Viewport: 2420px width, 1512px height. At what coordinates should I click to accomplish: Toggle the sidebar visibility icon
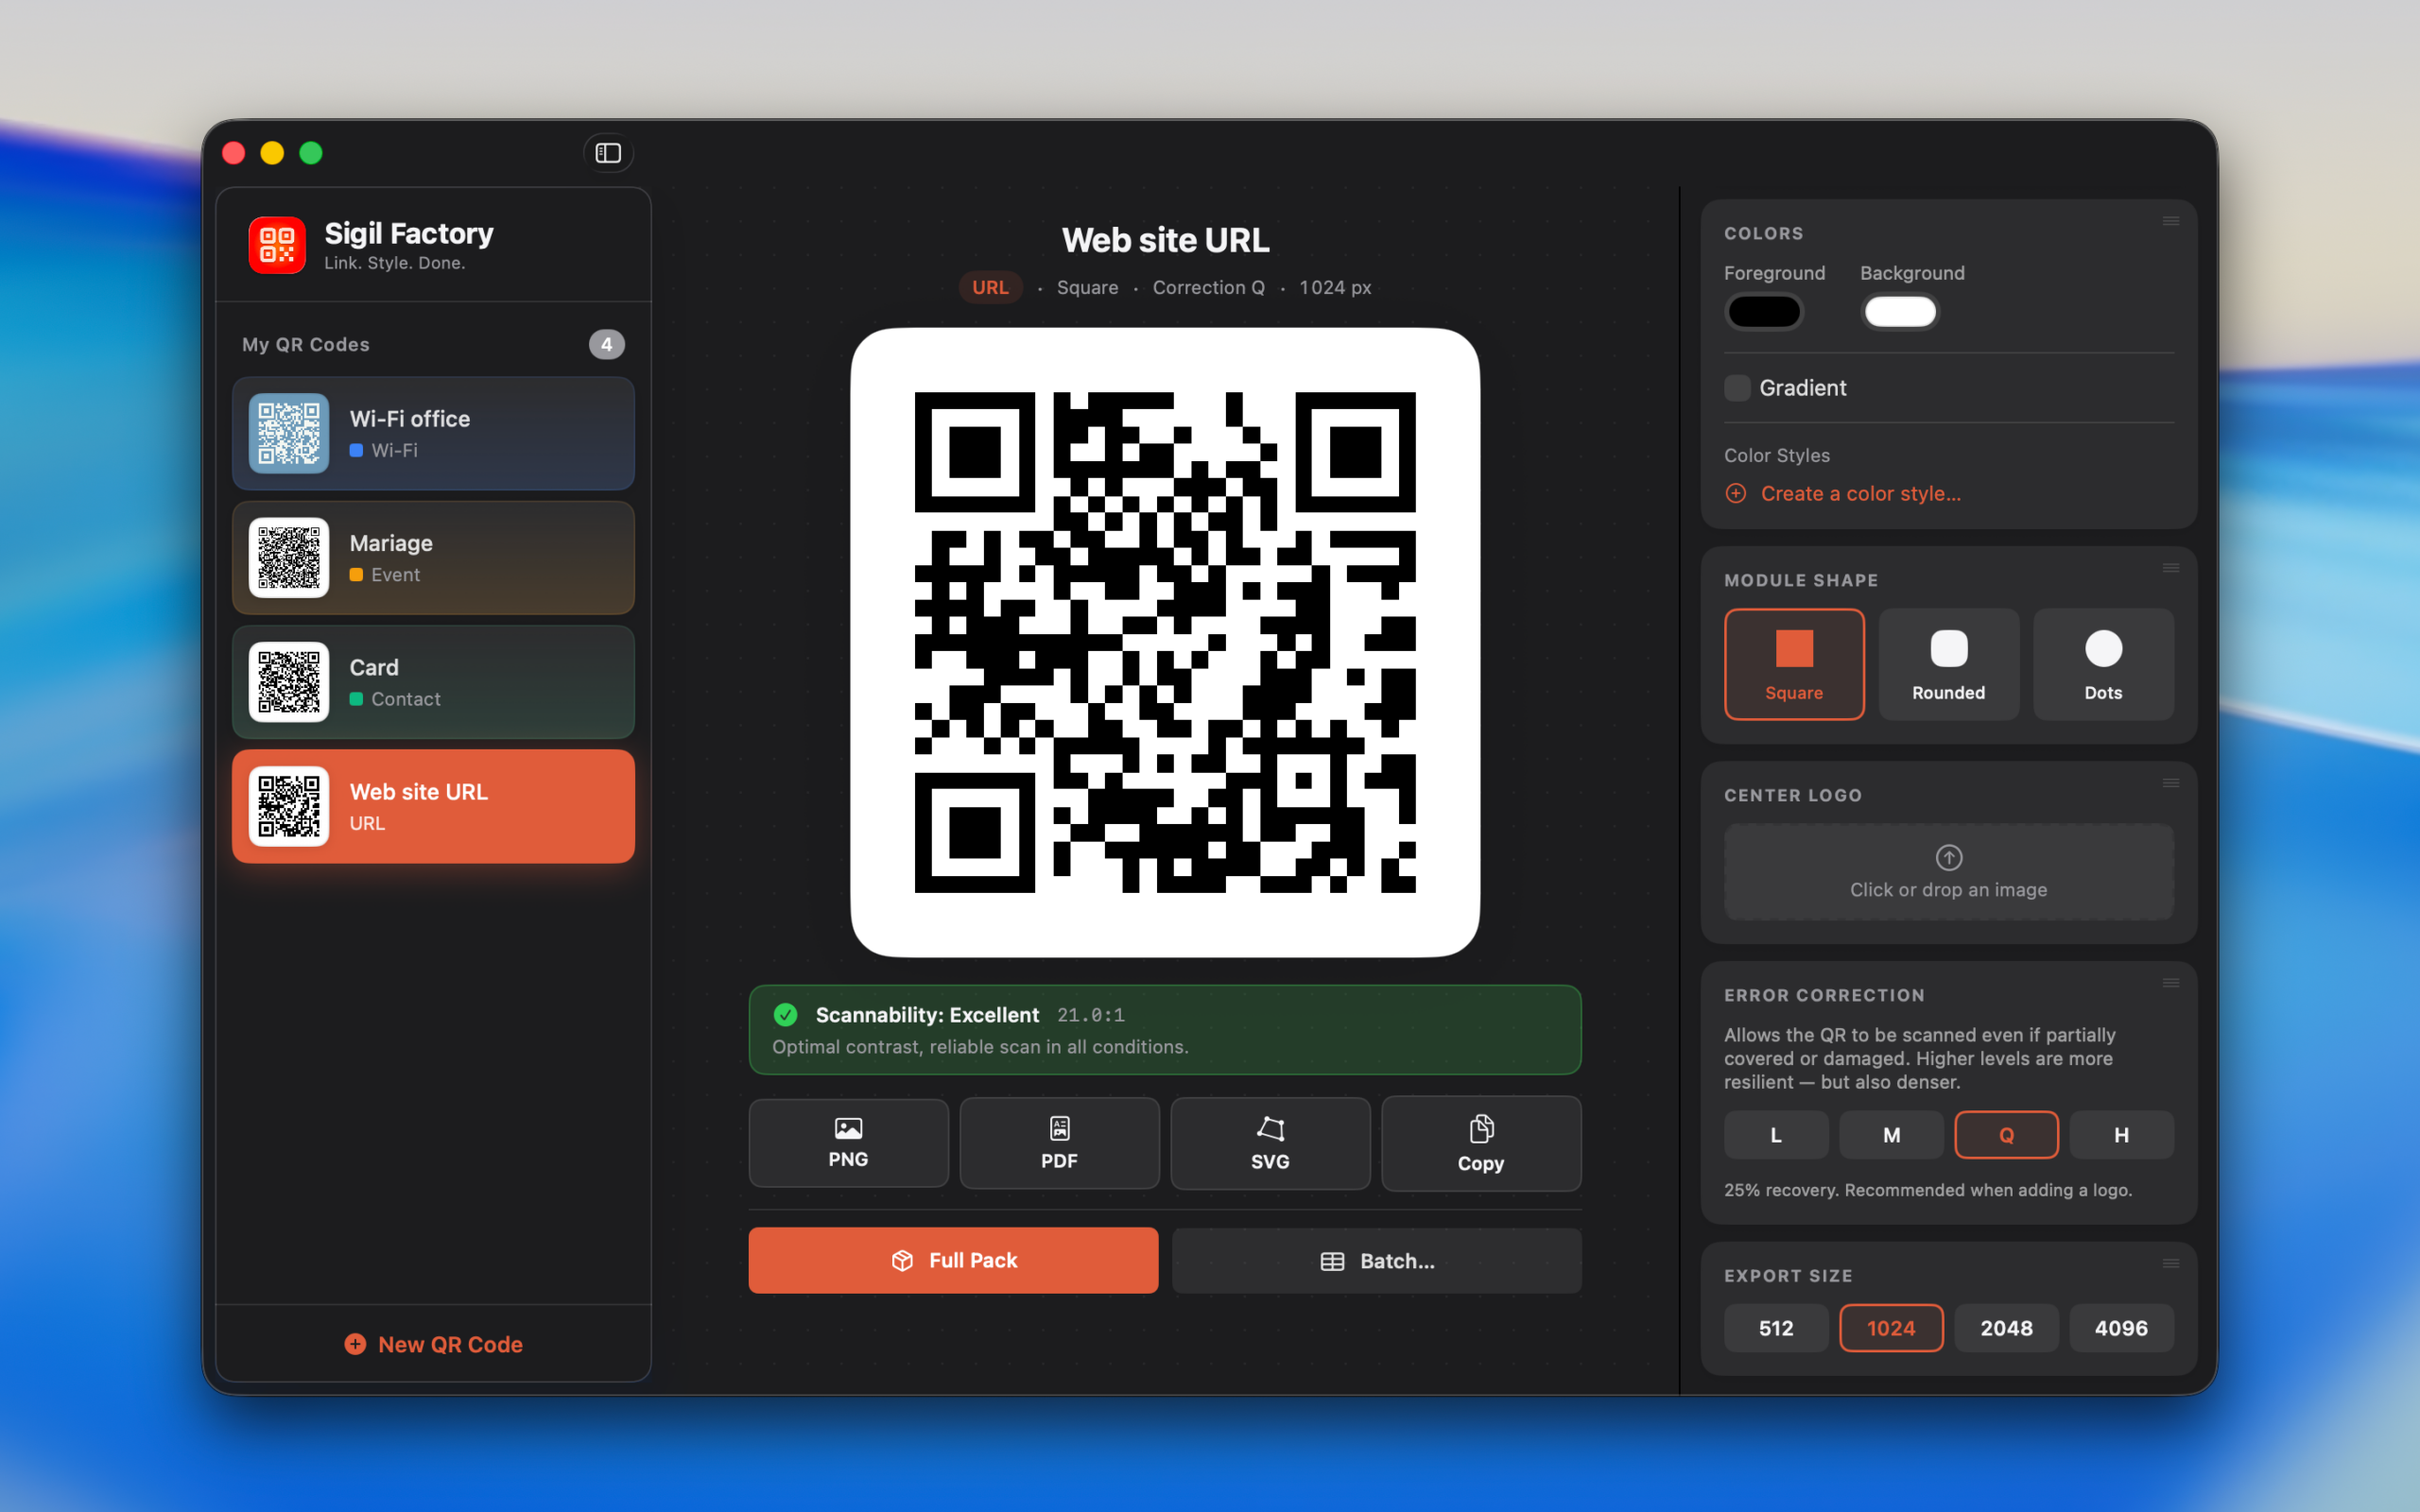[608, 153]
